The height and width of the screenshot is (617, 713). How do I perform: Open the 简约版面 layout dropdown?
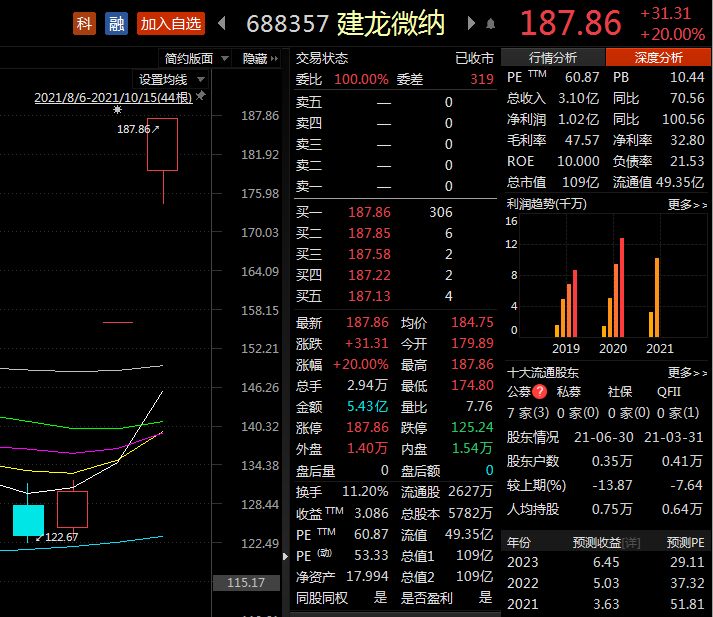point(196,58)
